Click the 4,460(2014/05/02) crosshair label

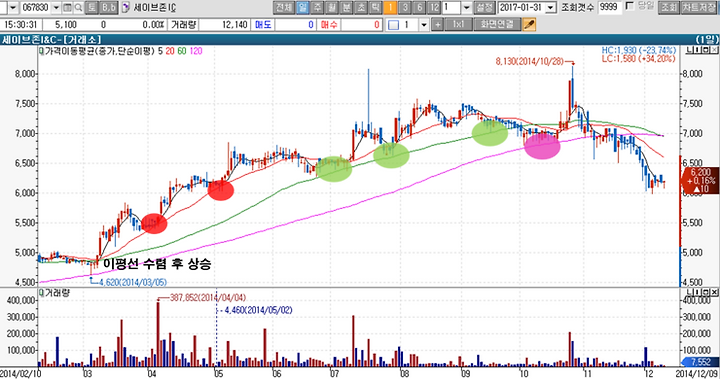[x=258, y=311]
